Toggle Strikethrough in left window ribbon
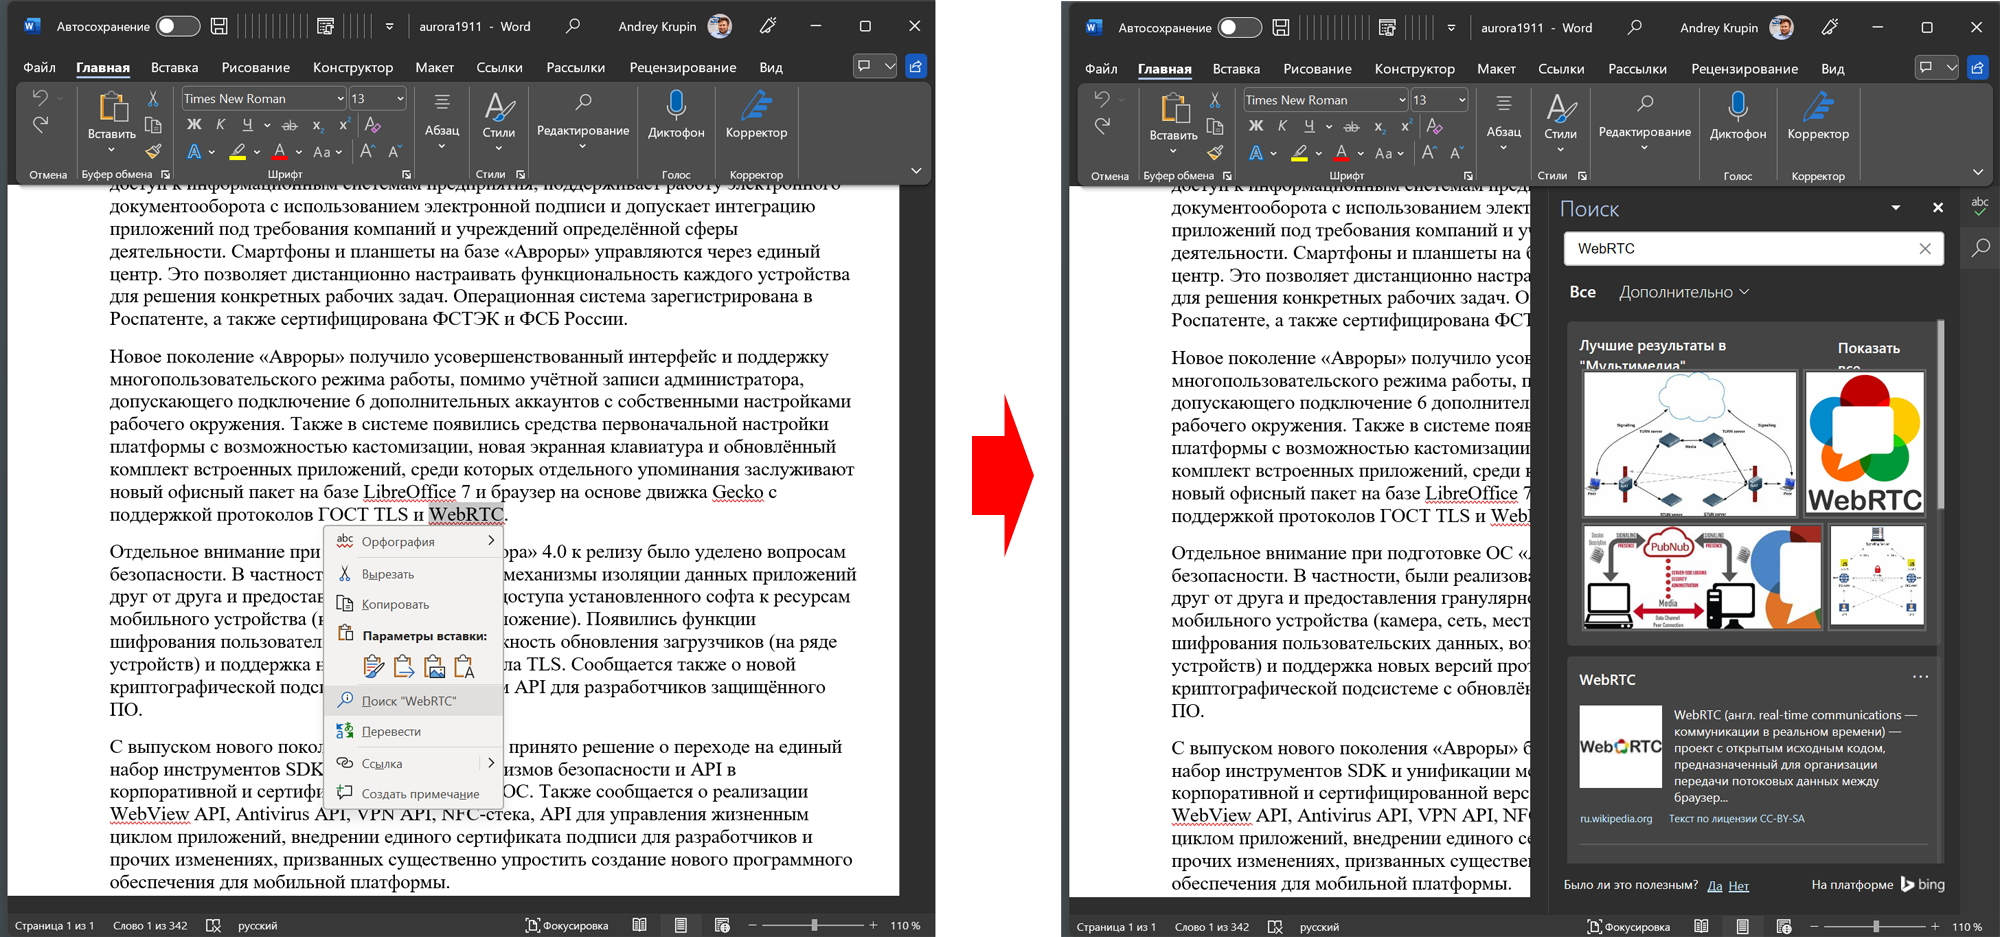The width and height of the screenshot is (2000, 937). click(x=290, y=126)
